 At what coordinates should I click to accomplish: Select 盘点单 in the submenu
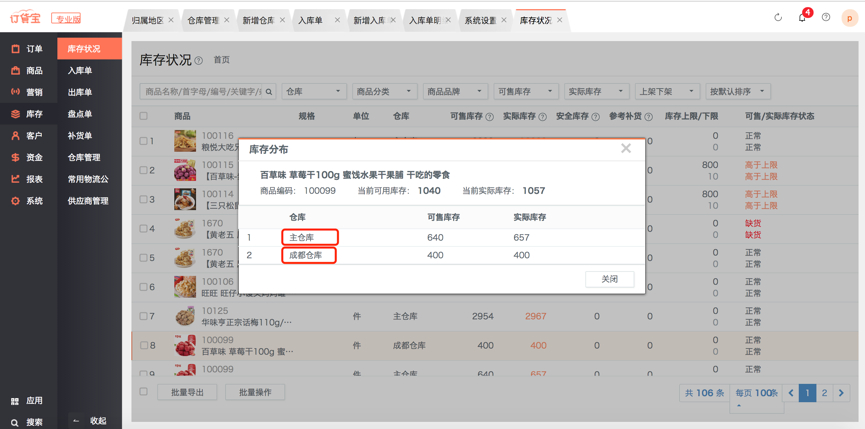80,114
